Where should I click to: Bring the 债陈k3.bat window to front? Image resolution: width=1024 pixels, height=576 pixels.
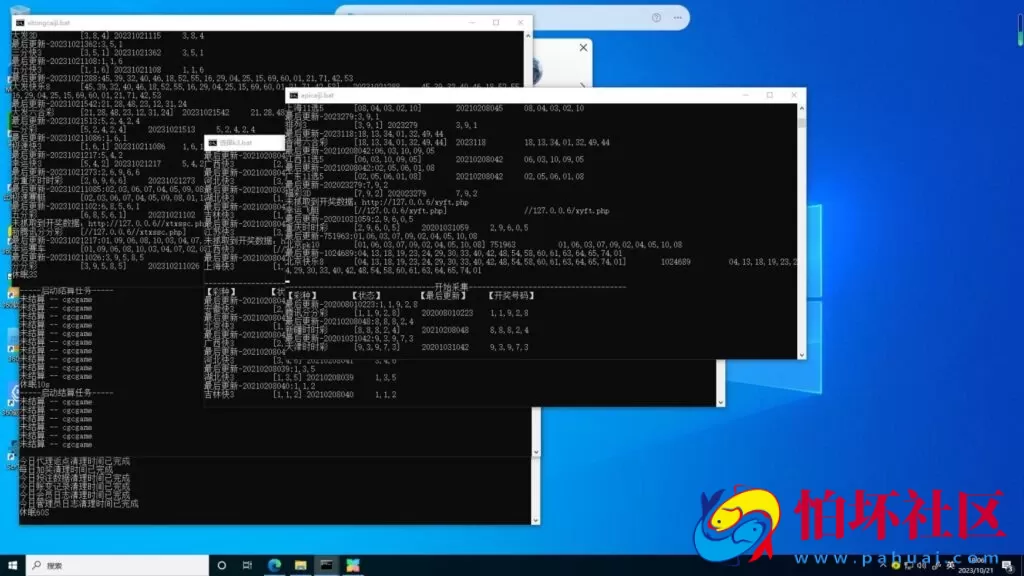(244, 142)
